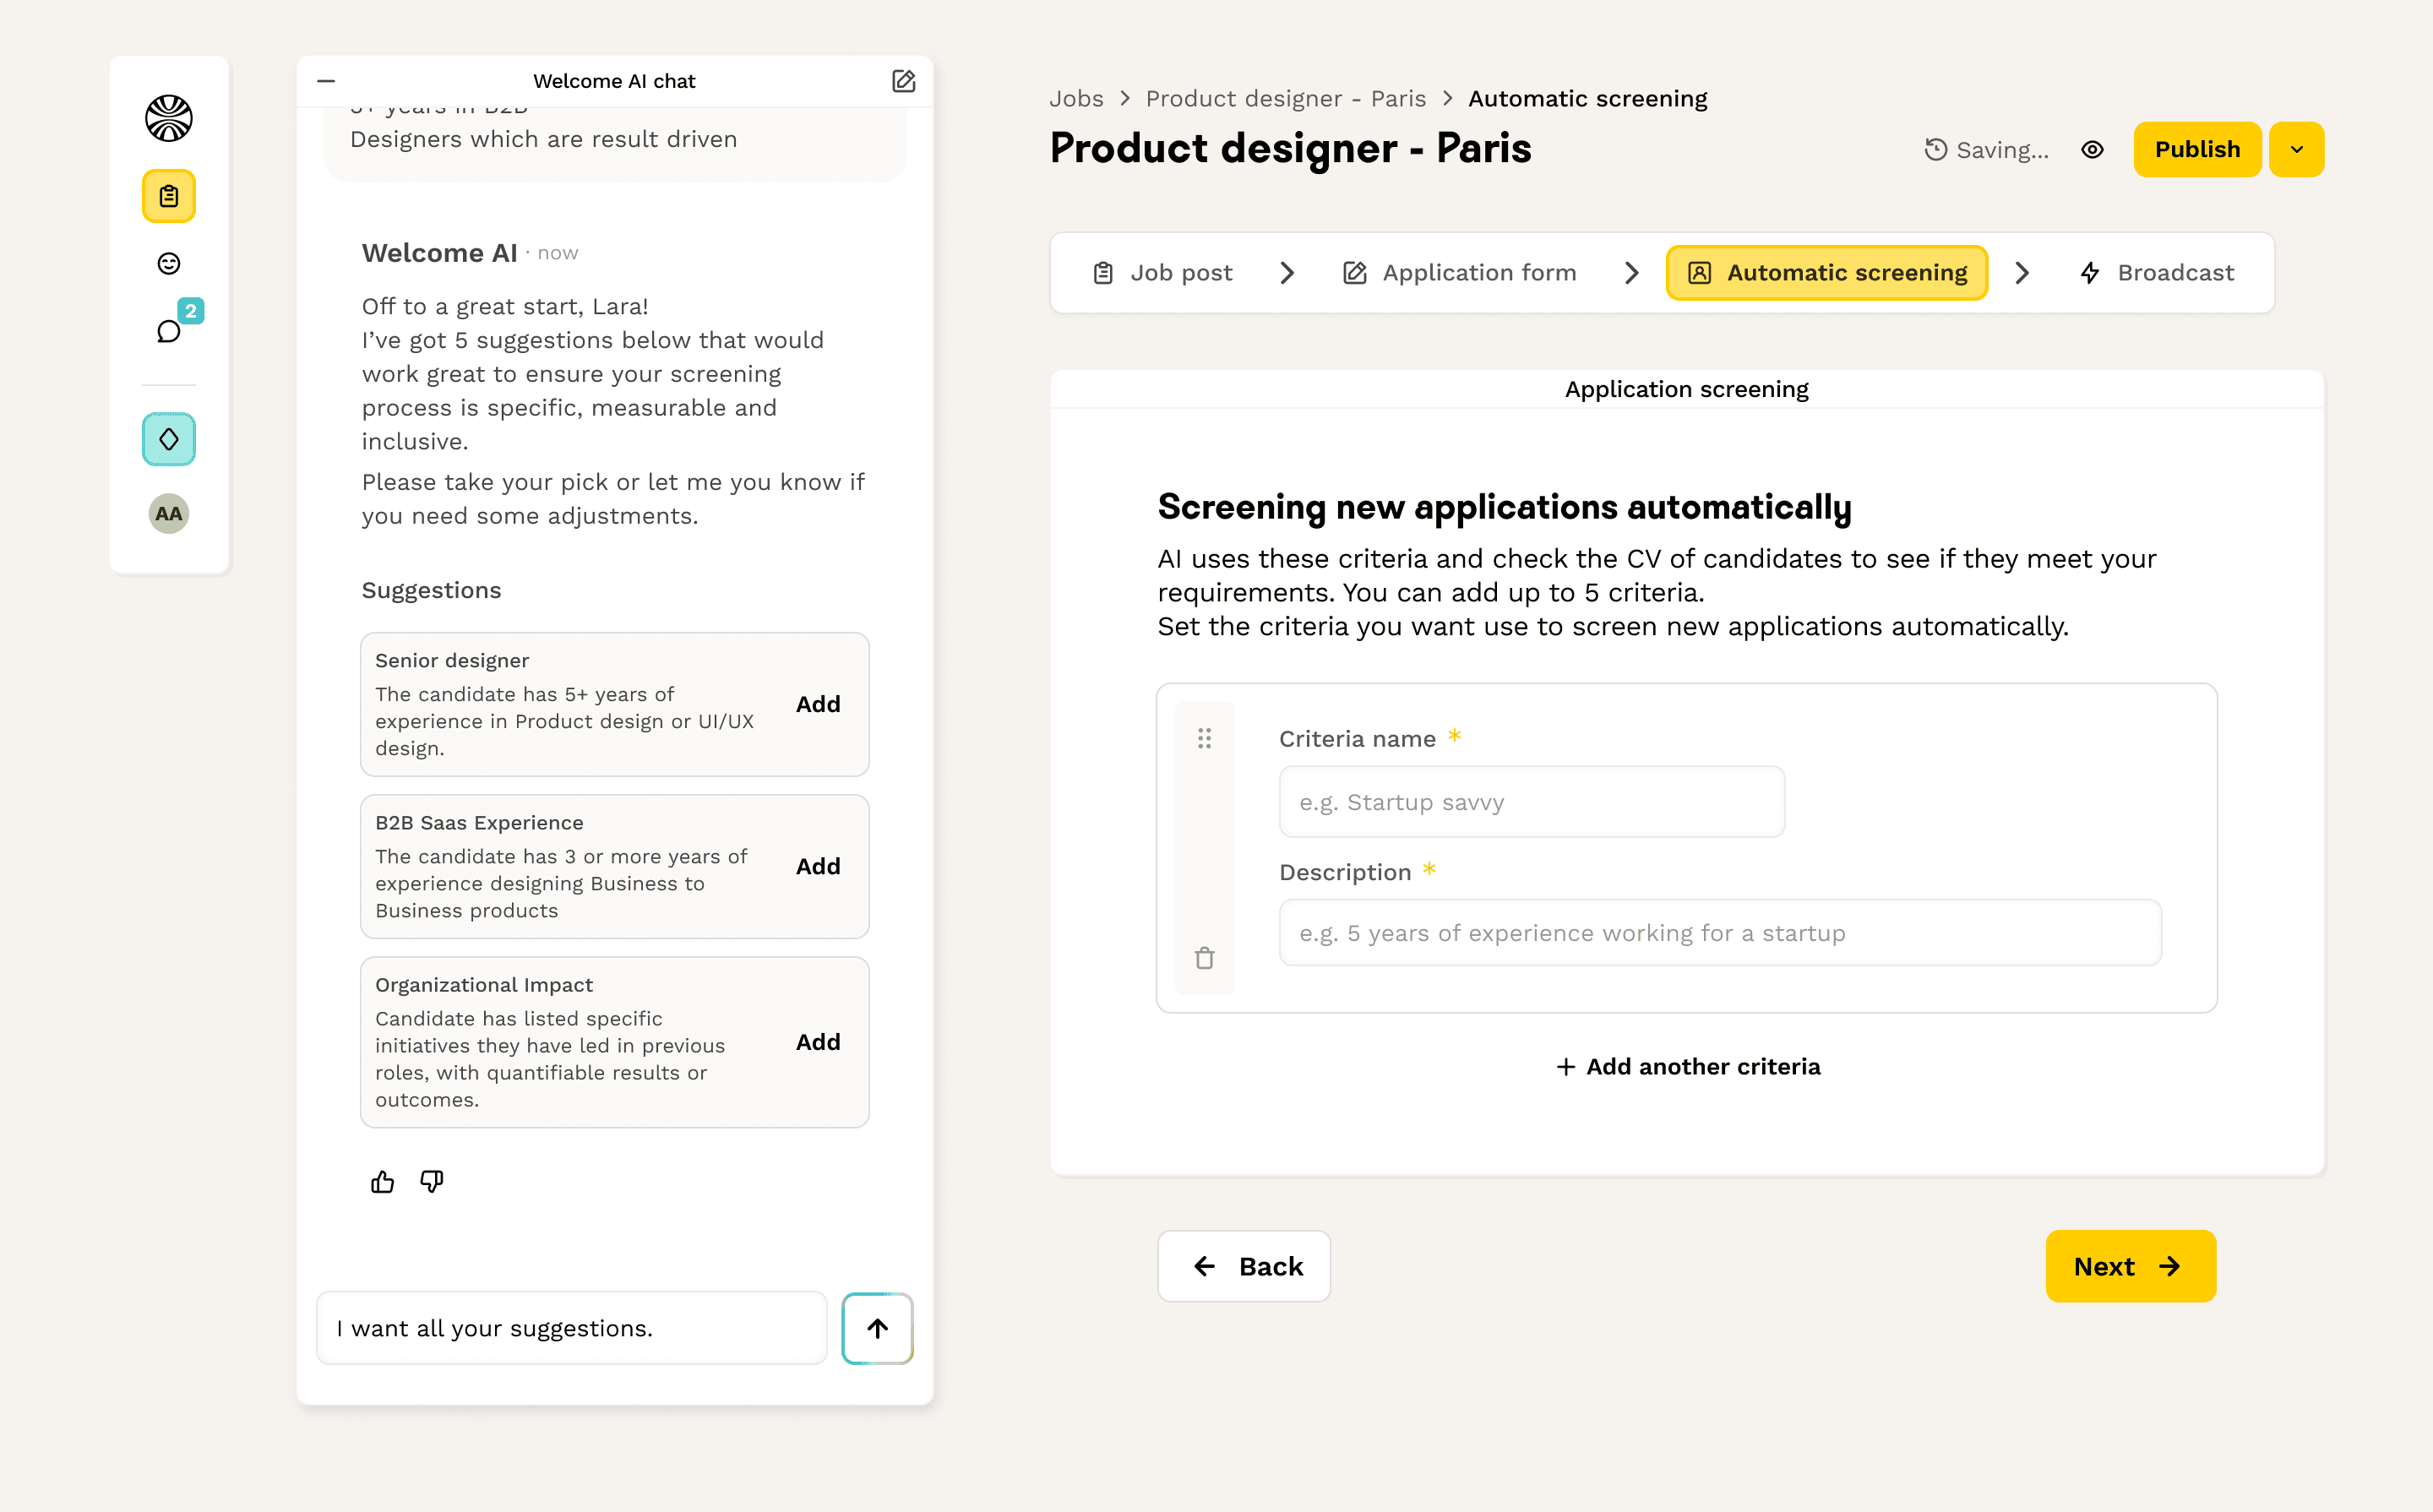Viewport: 2433px width, 1512px height.
Task: Click the Criteria name input field
Action: (1531, 802)
